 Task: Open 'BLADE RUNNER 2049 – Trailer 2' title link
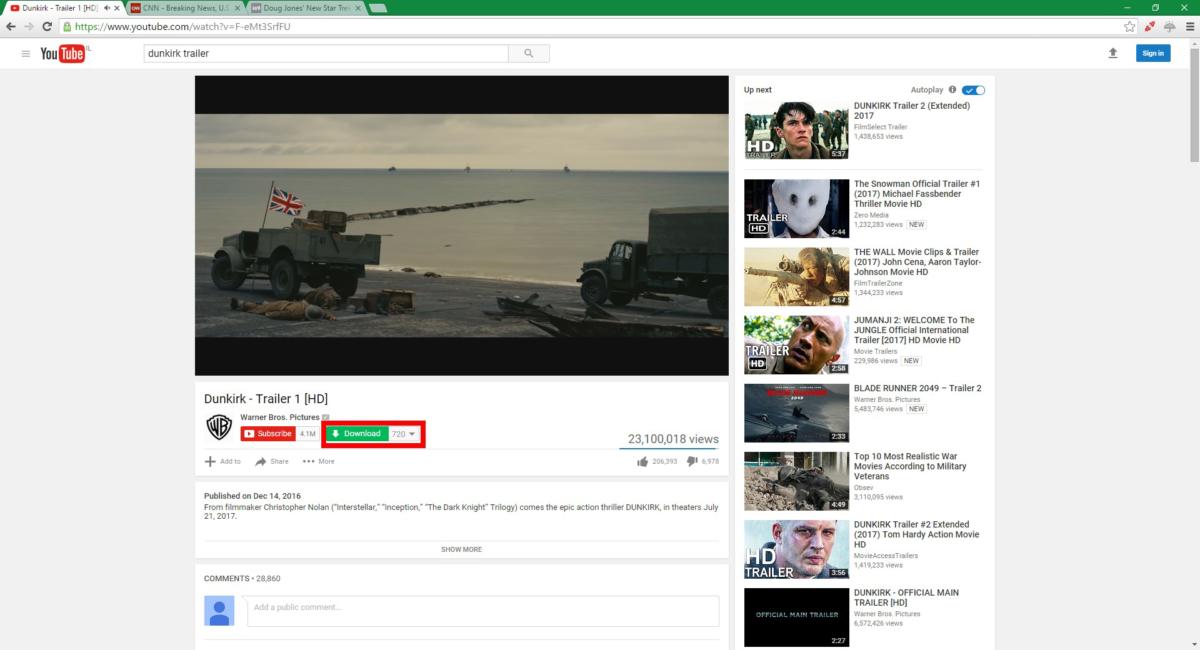coord(918,388)
